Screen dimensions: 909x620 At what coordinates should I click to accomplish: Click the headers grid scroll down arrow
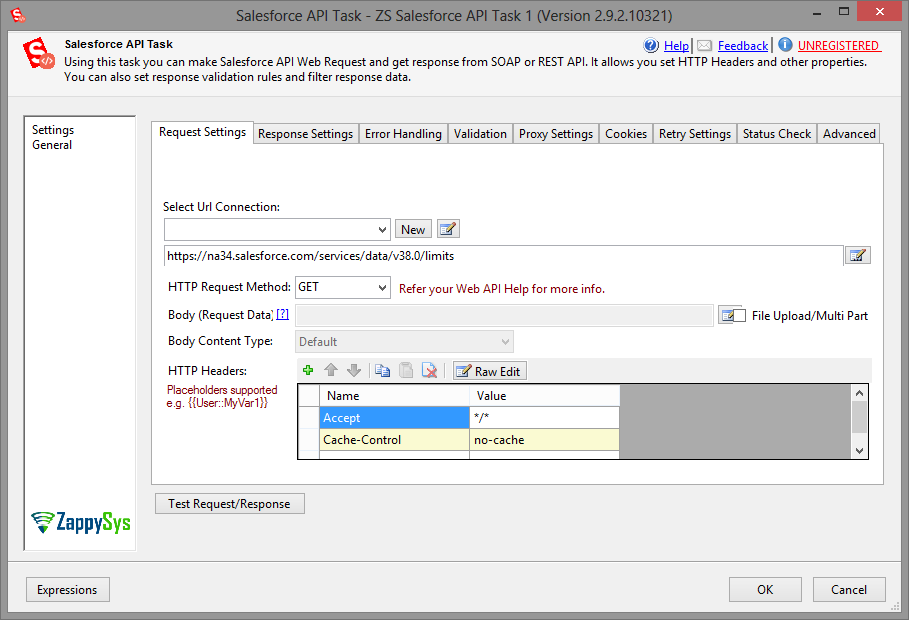(x=859, y=451)
